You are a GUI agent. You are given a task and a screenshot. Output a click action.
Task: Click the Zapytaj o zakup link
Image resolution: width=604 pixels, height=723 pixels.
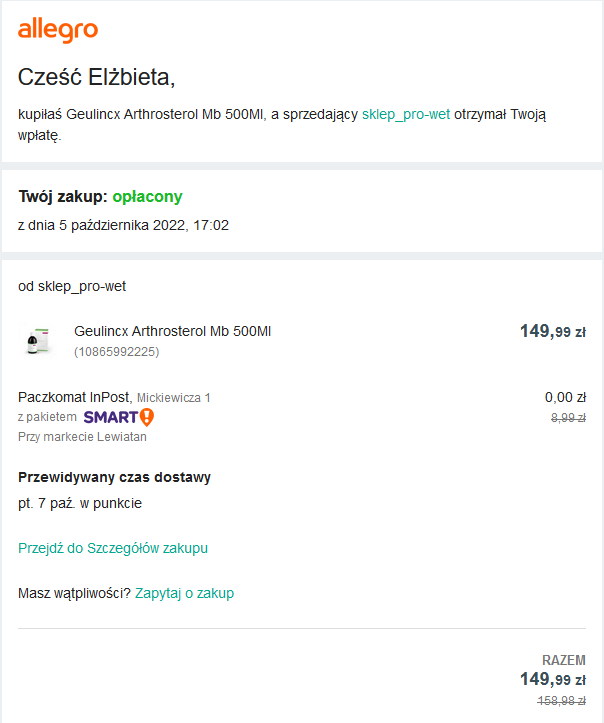click(184, 593)
